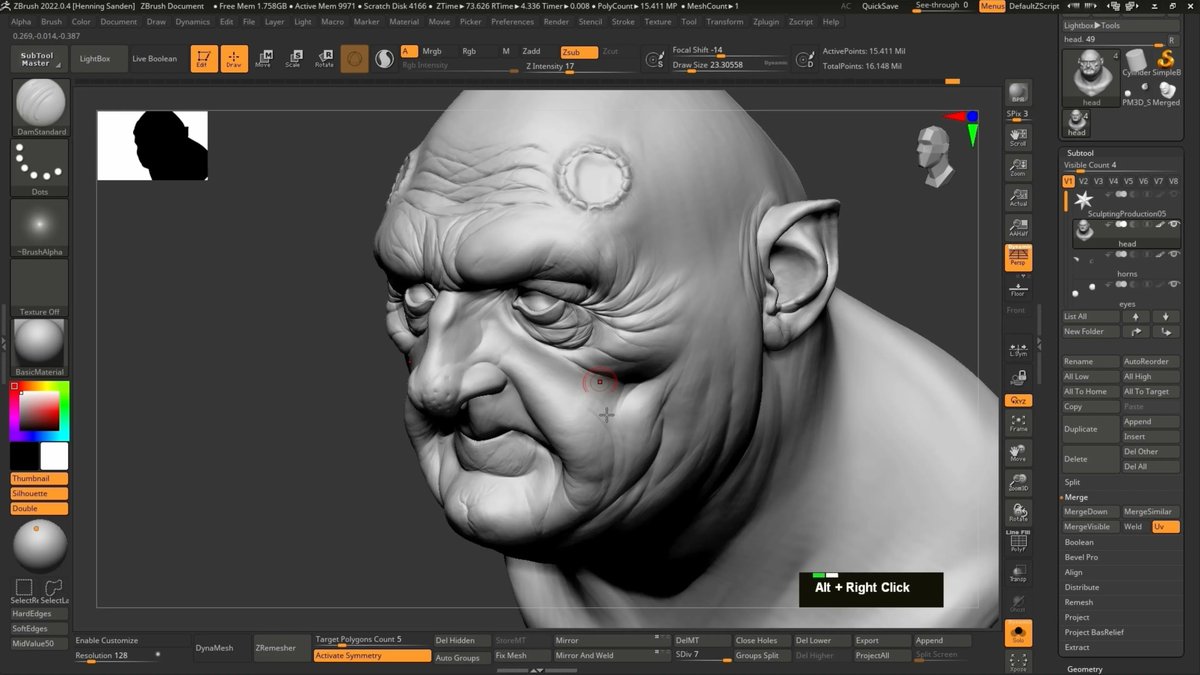Open the DamStandard brush selector
The width and height of the screenshot is (1200, 675).
(x=38, y=103)
